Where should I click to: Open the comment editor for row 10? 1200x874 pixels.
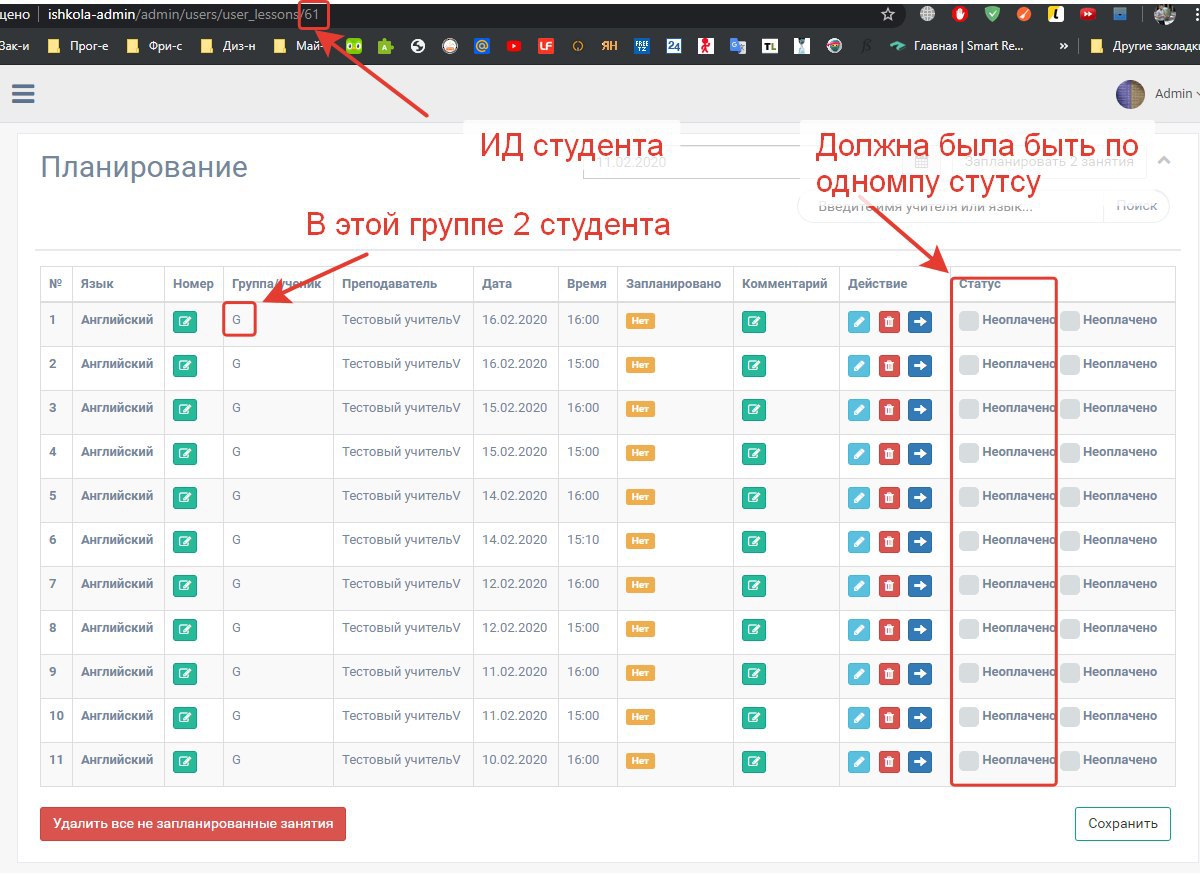pyautogui.click(x=754, y=718)
